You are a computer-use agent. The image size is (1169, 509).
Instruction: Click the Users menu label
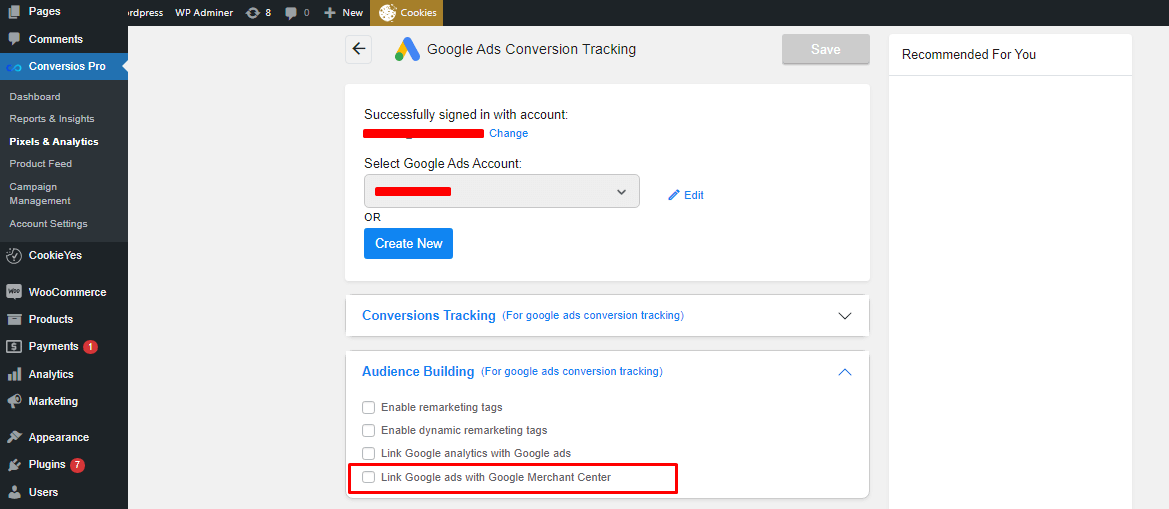point(43,492)
